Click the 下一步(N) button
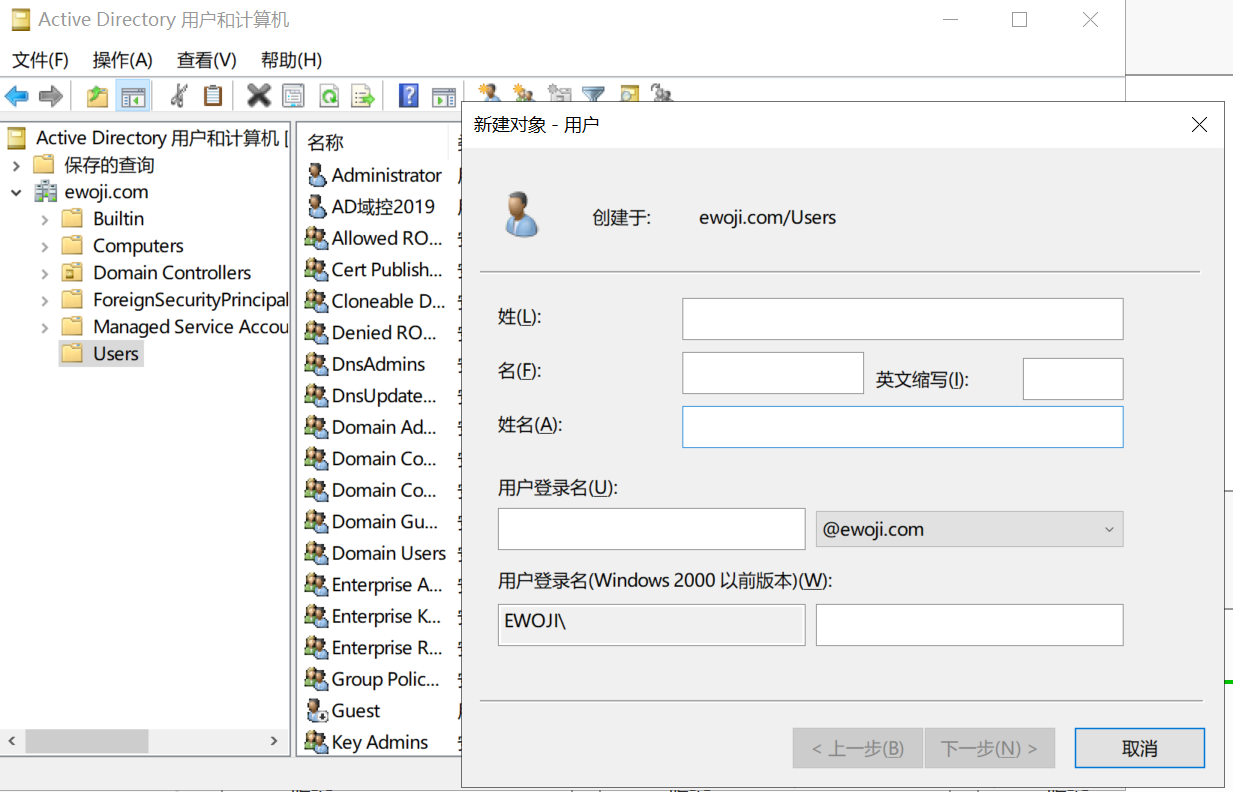 point(990,748)
